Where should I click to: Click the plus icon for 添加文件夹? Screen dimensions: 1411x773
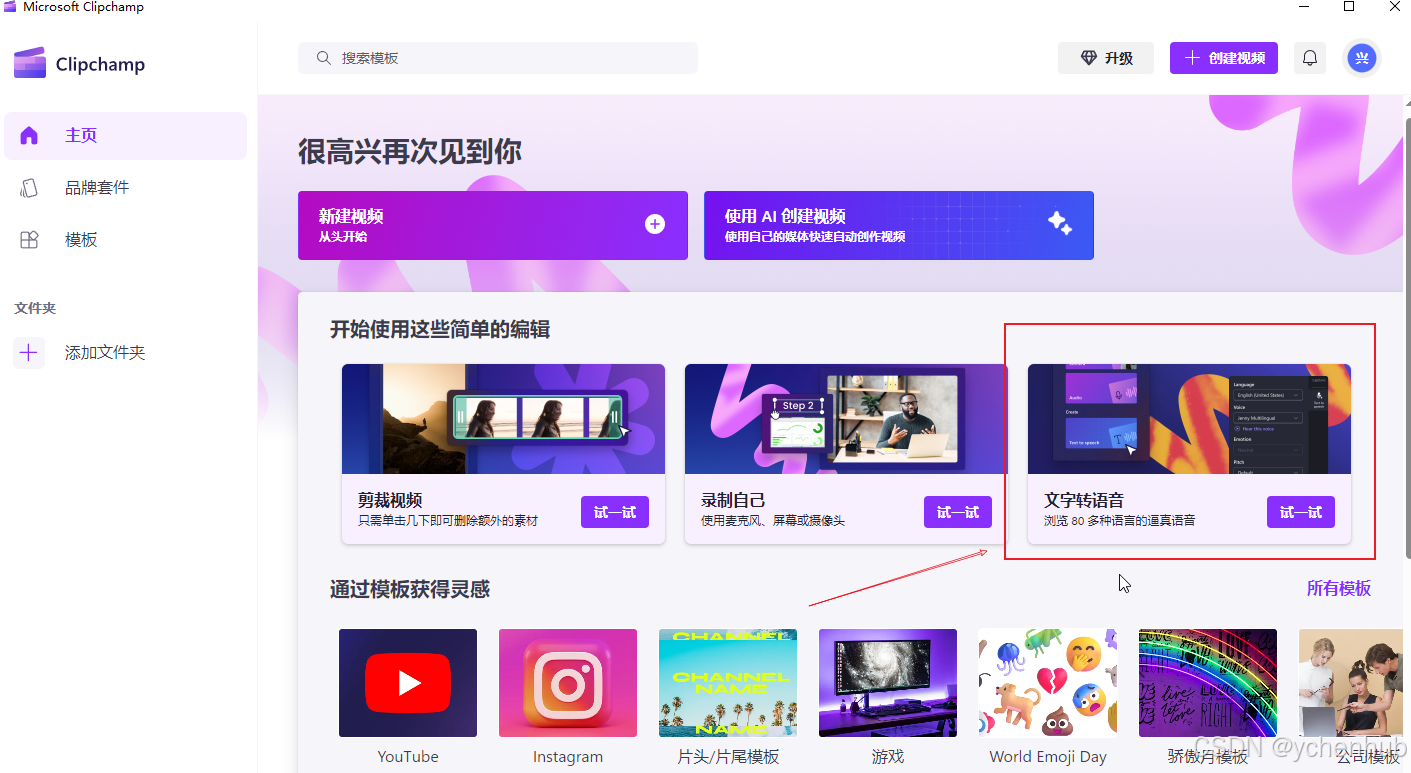(29, 353)
